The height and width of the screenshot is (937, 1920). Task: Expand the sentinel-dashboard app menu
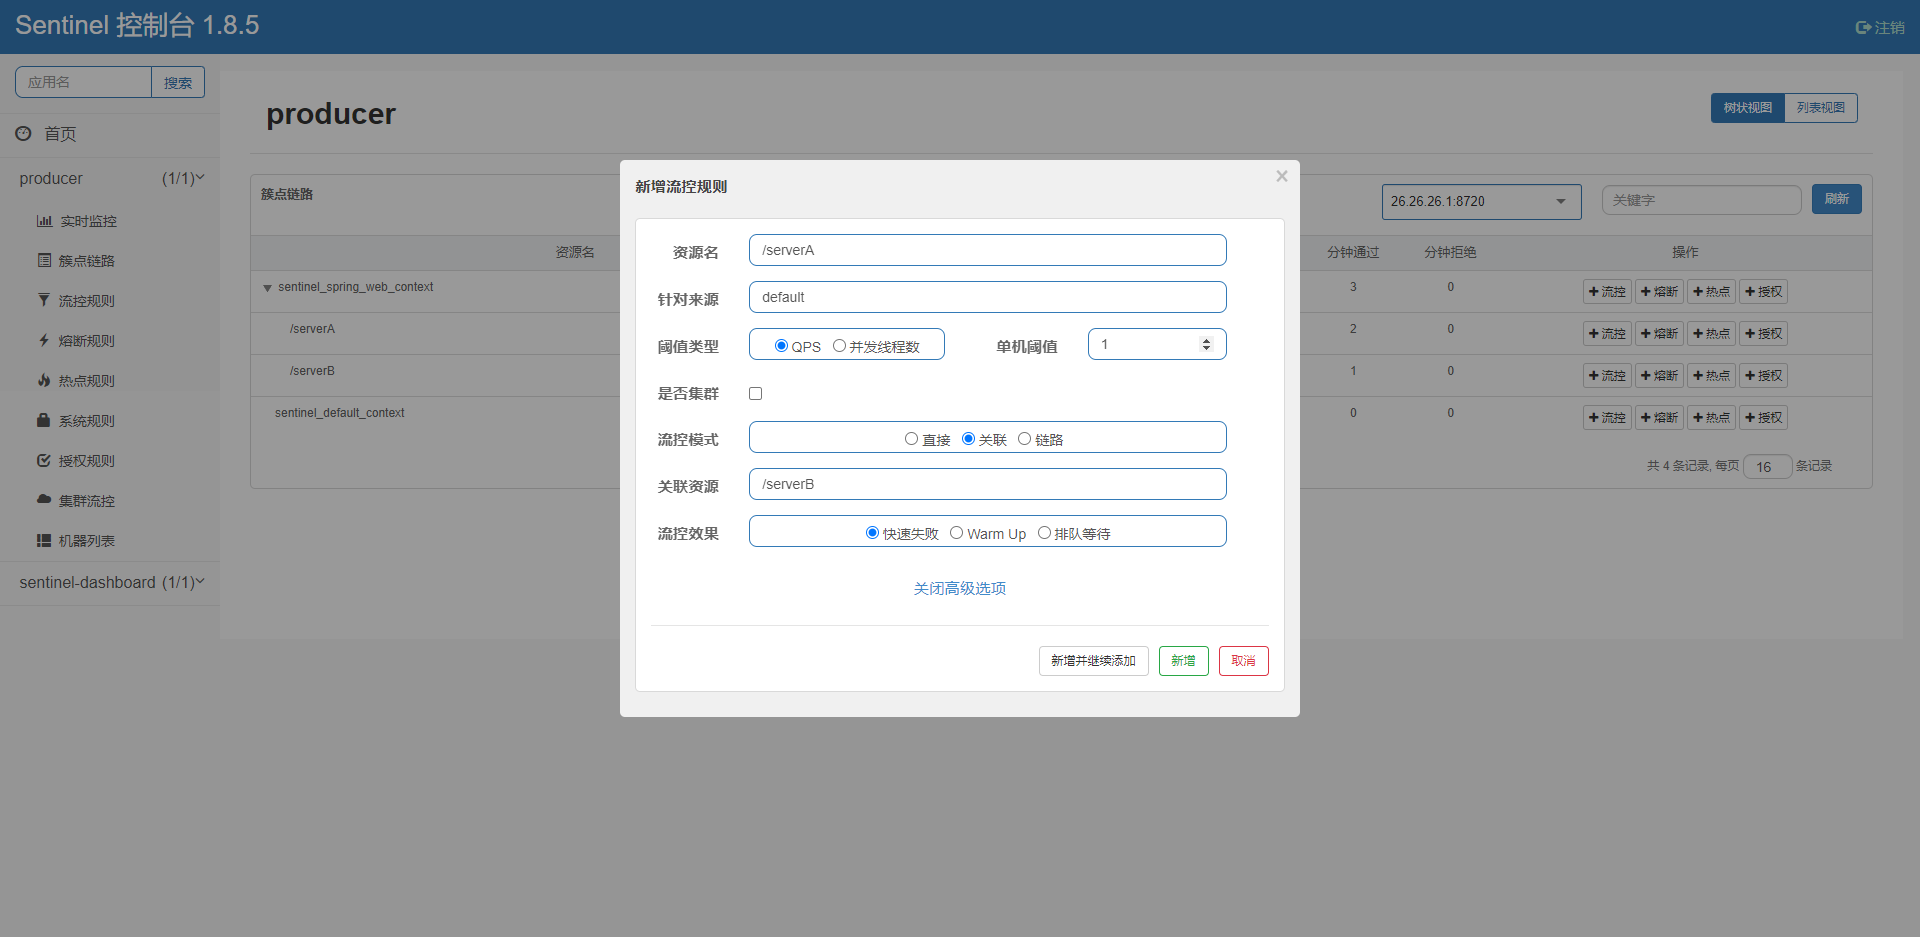111,583
